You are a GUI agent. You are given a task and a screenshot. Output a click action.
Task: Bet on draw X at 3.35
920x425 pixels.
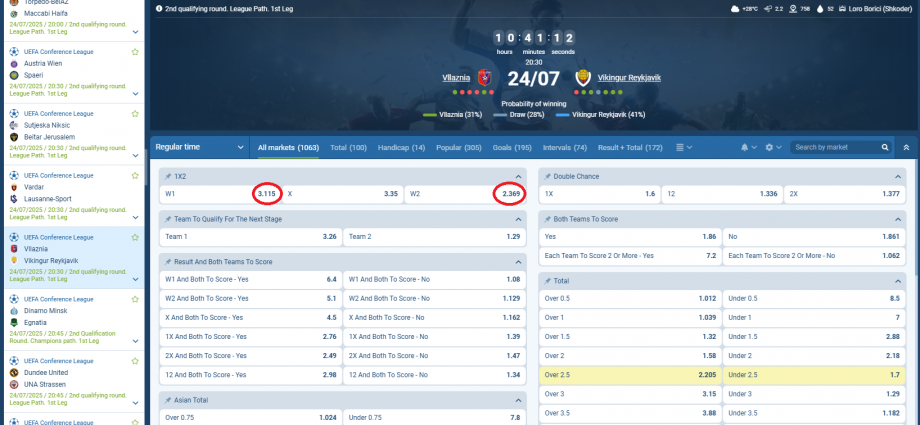pyautogui.click(x=343, y=194)
